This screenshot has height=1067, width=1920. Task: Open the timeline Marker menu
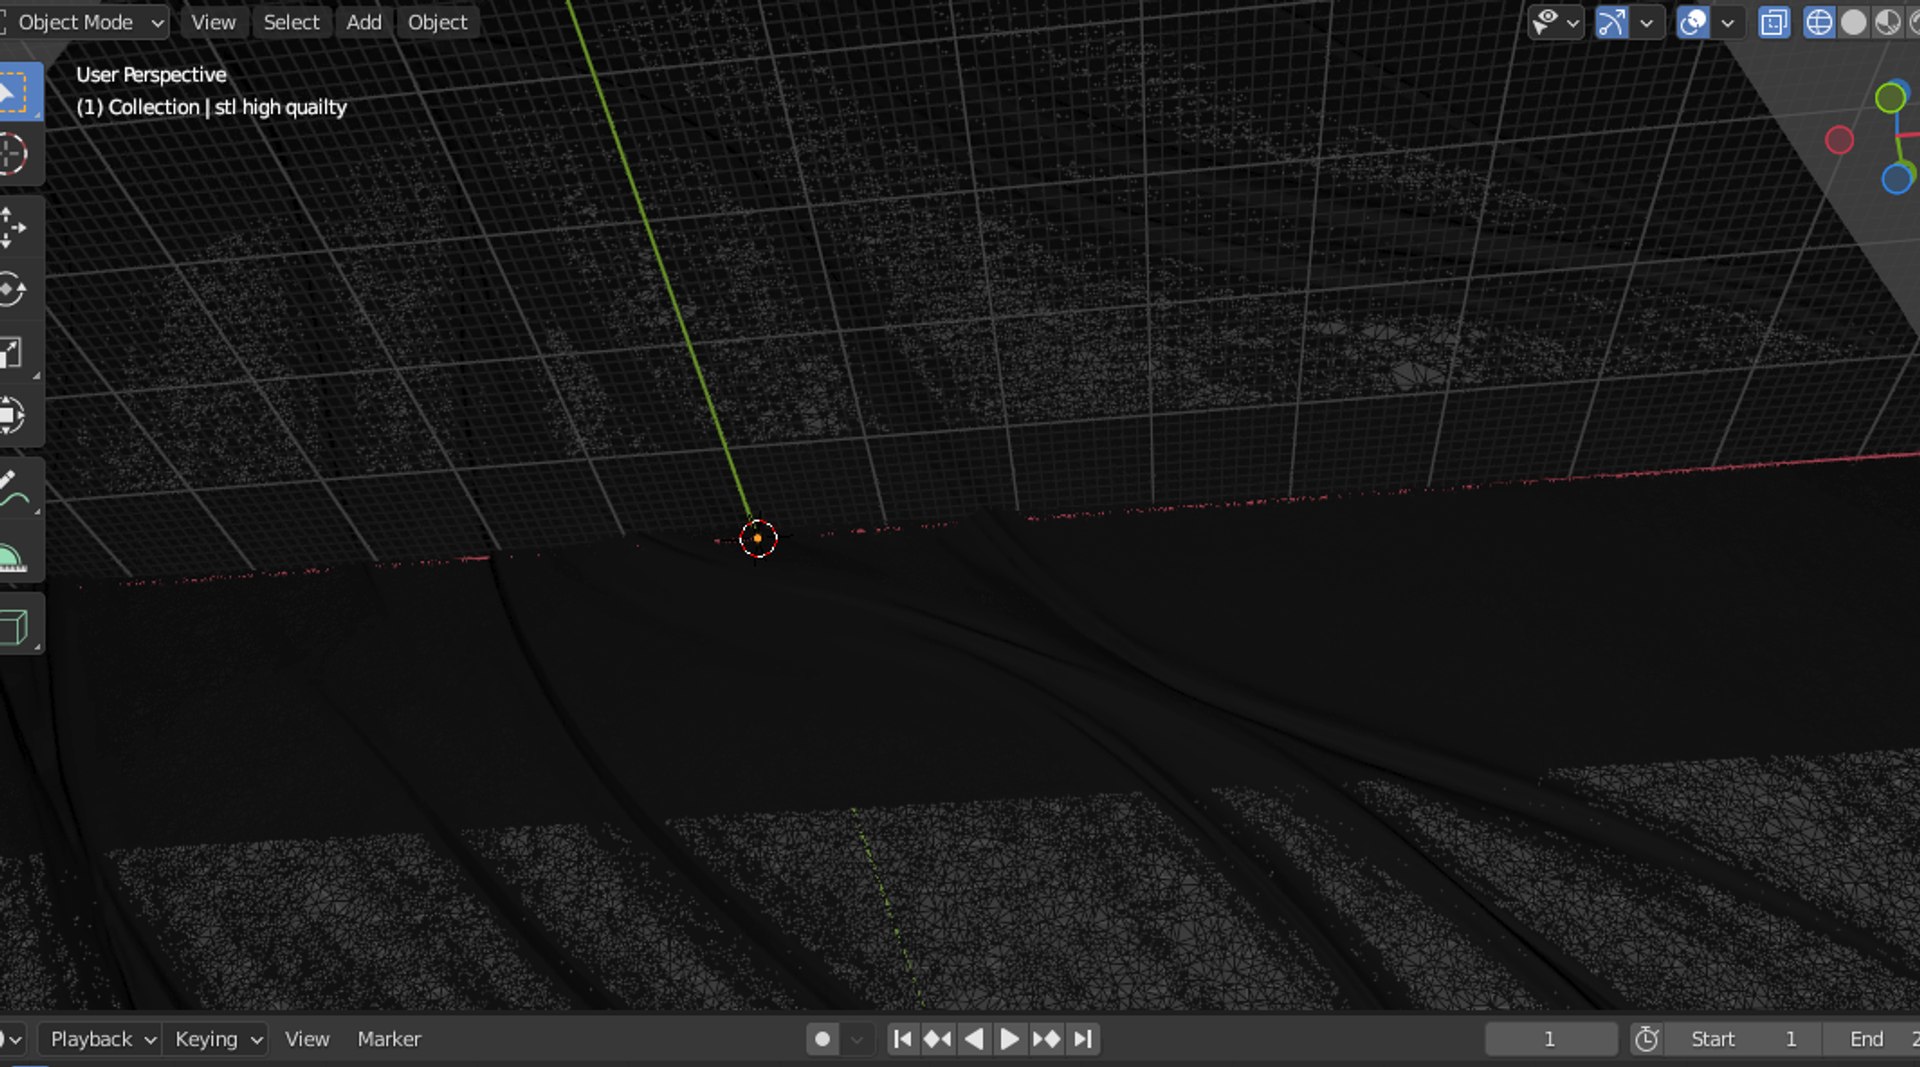point(389,1039)
